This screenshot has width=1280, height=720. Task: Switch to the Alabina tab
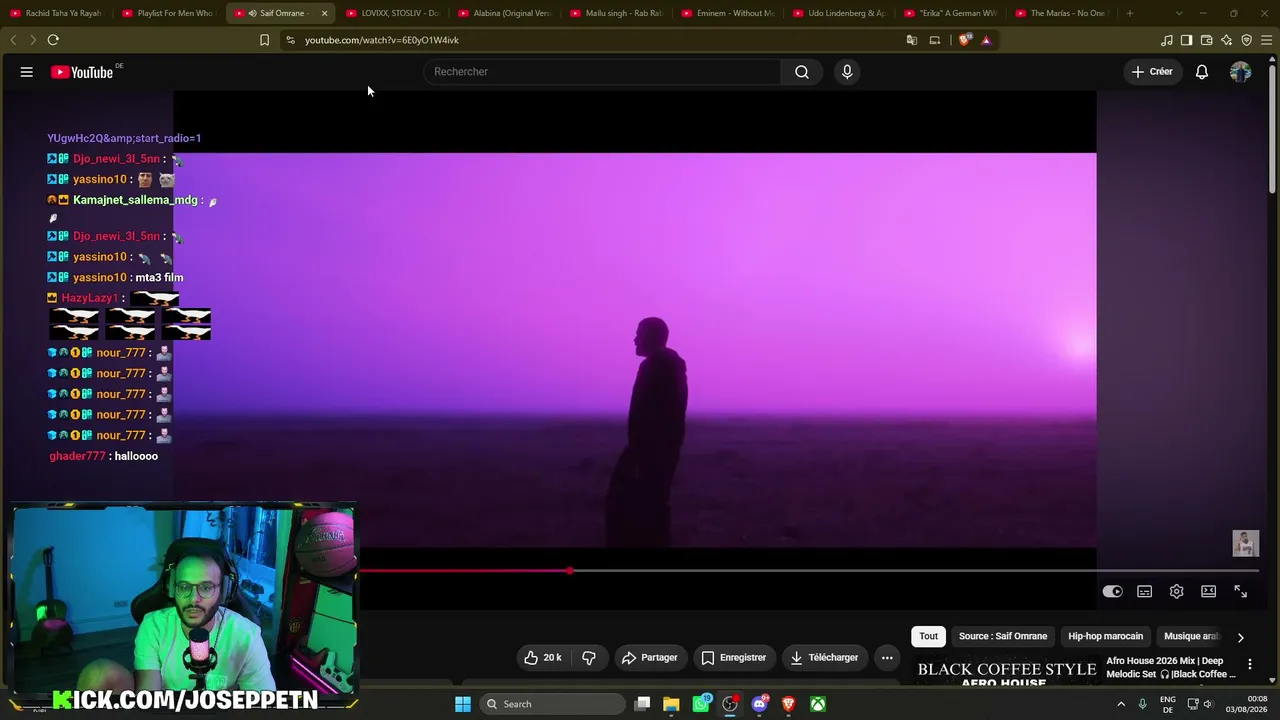504,13
